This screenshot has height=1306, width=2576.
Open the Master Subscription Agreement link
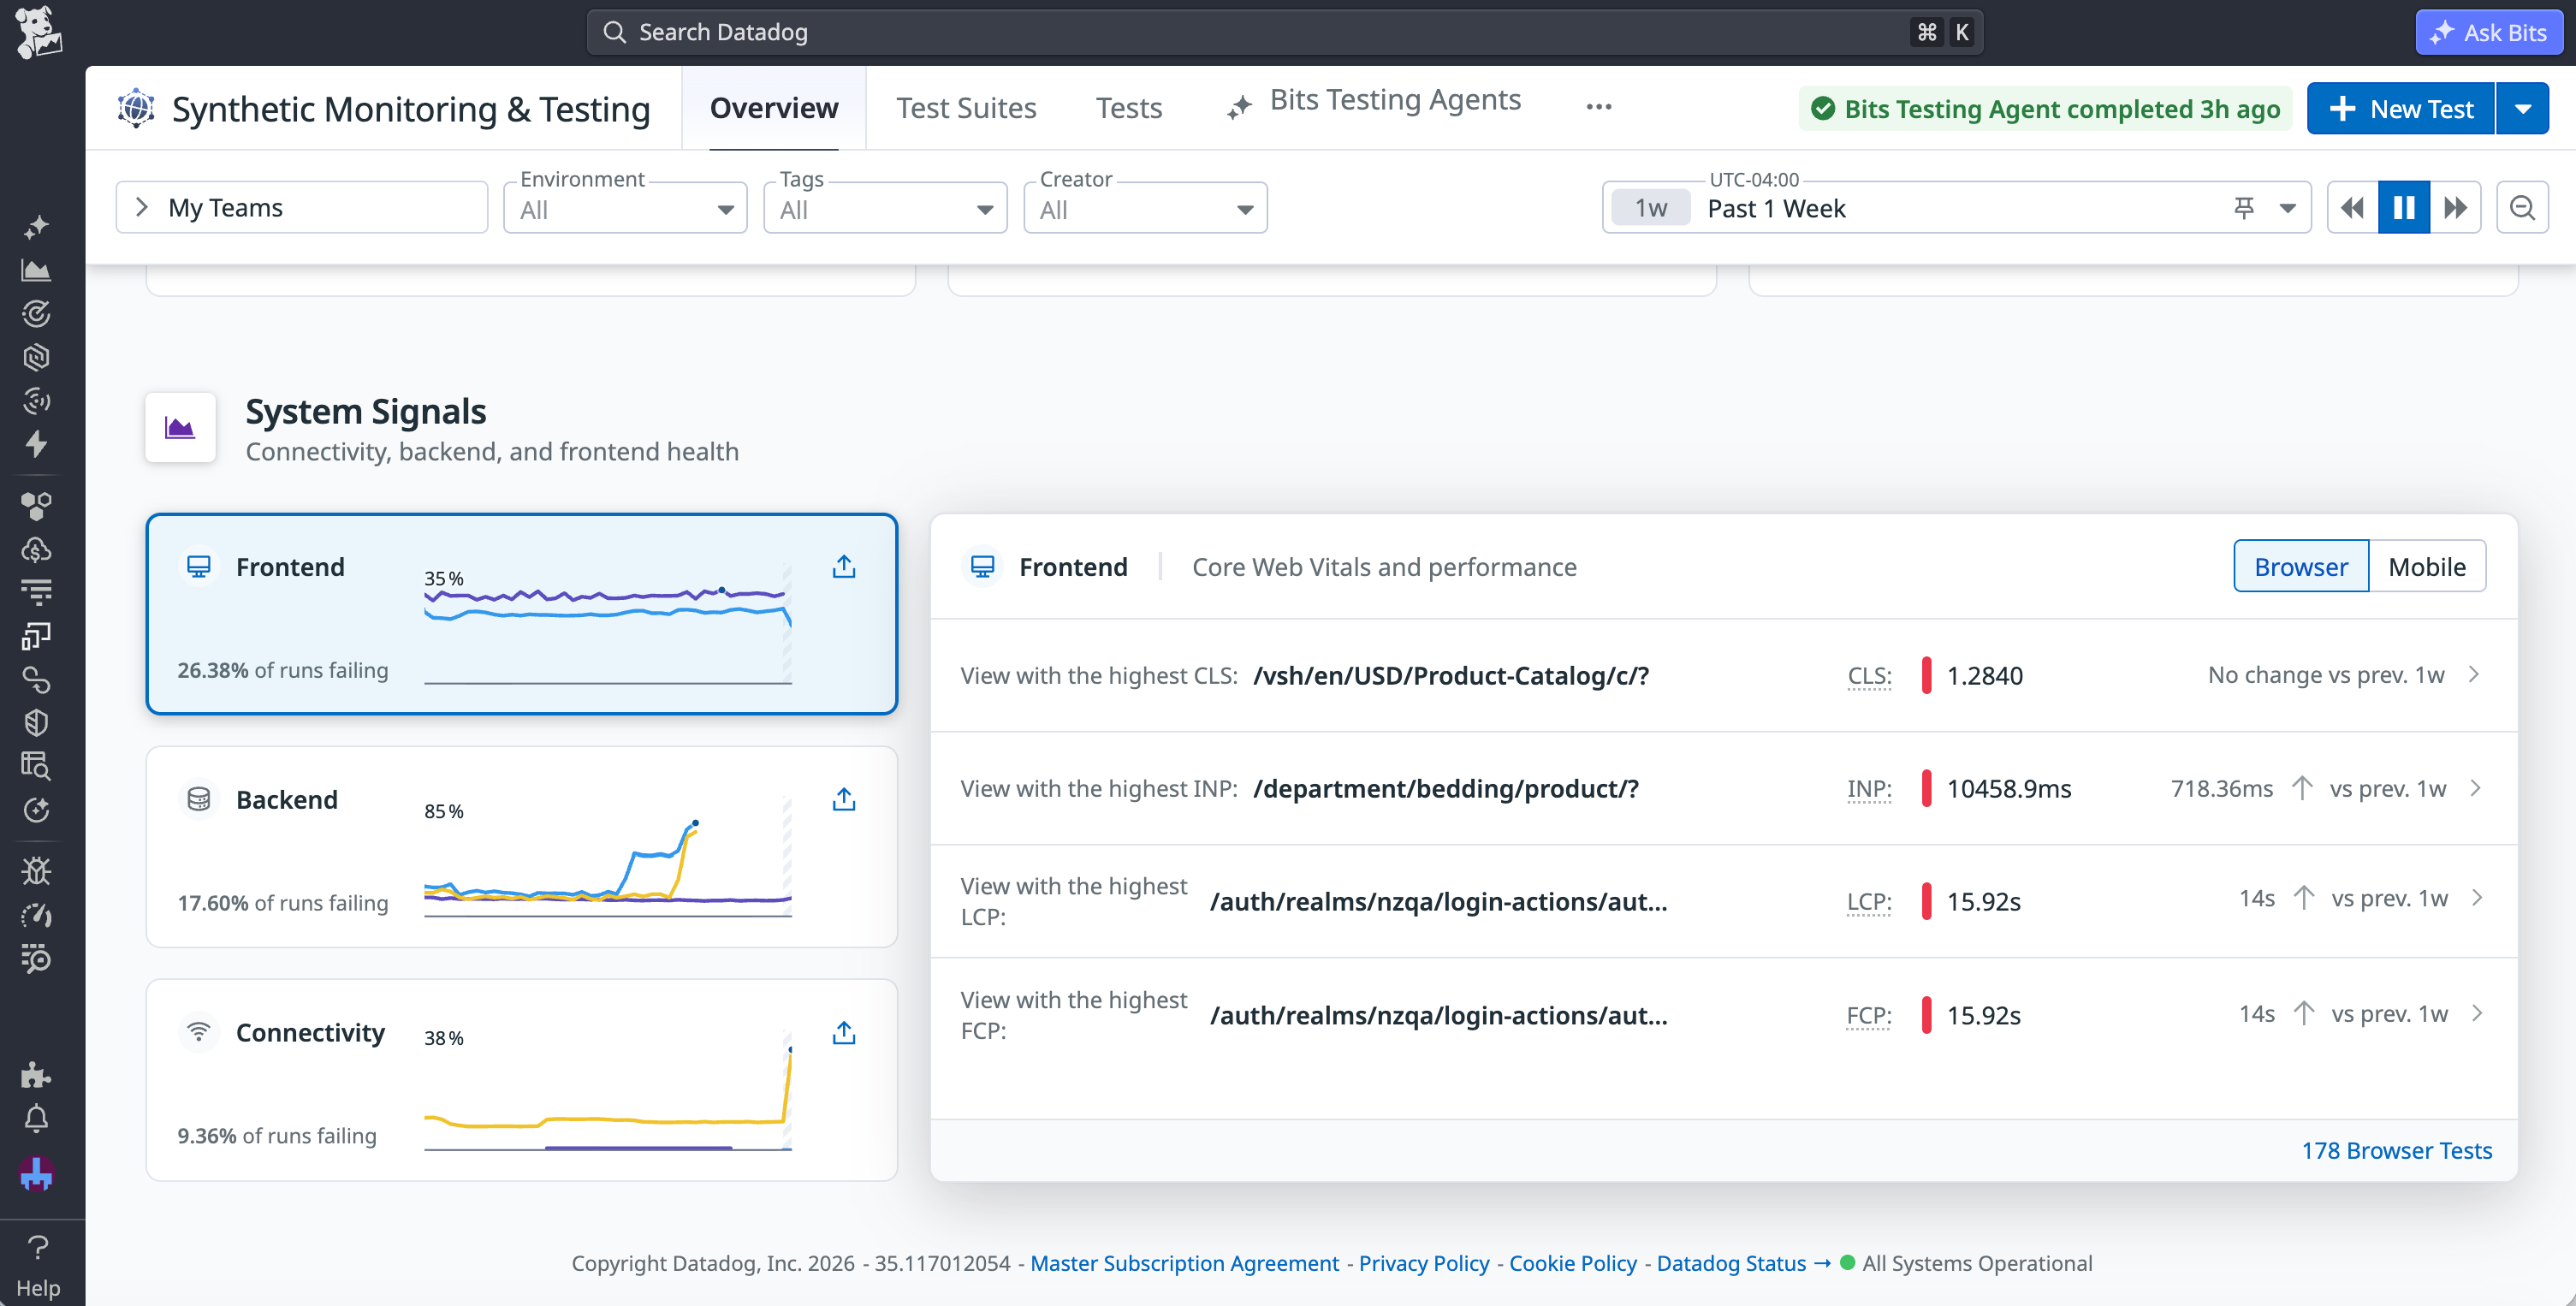coord(1184,1263)
